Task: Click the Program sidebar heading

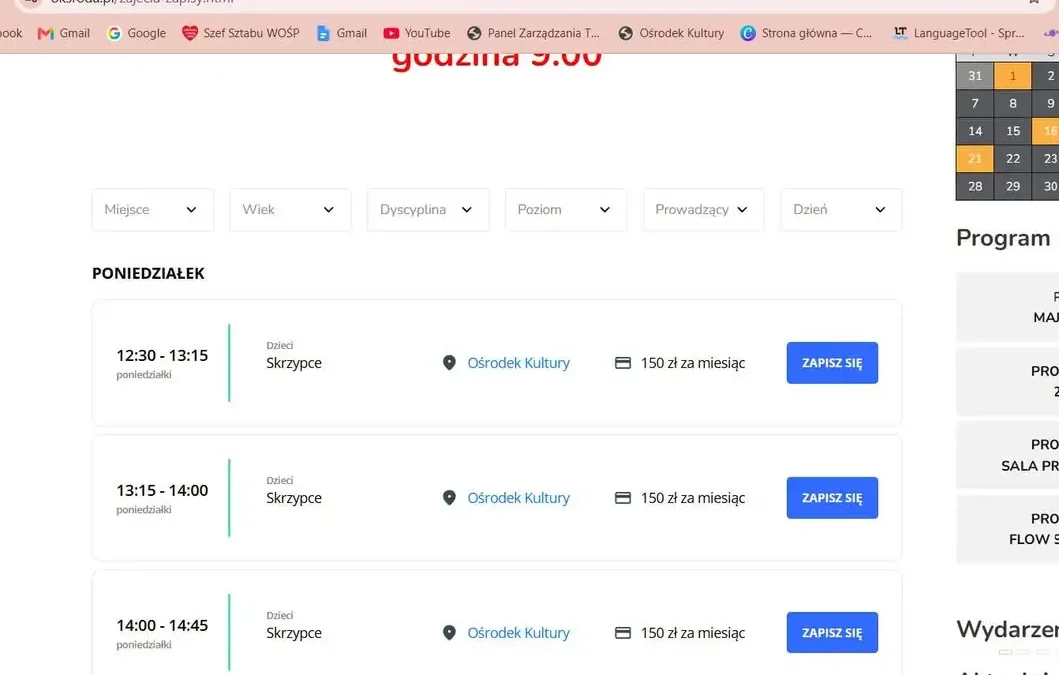Action: tap(1004, 239)
